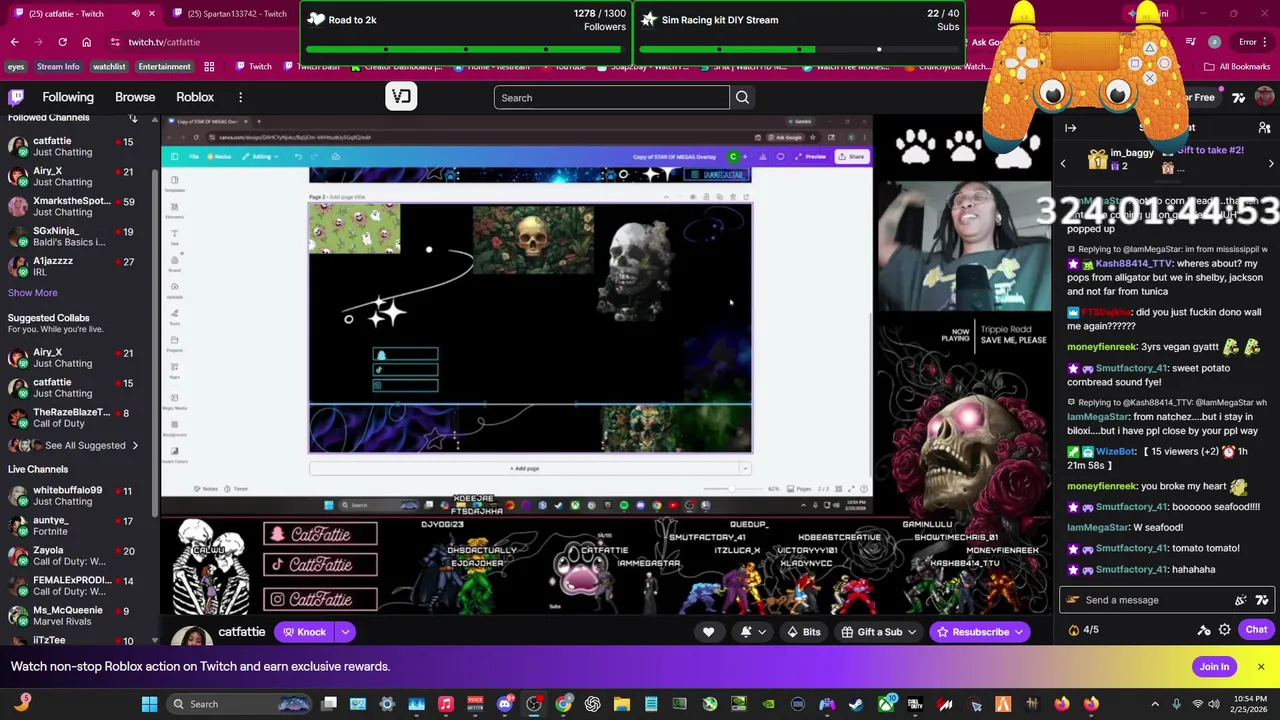Open the eyes bookmark folder
Screen dimensions: 1280x720
tap(16, 67)
